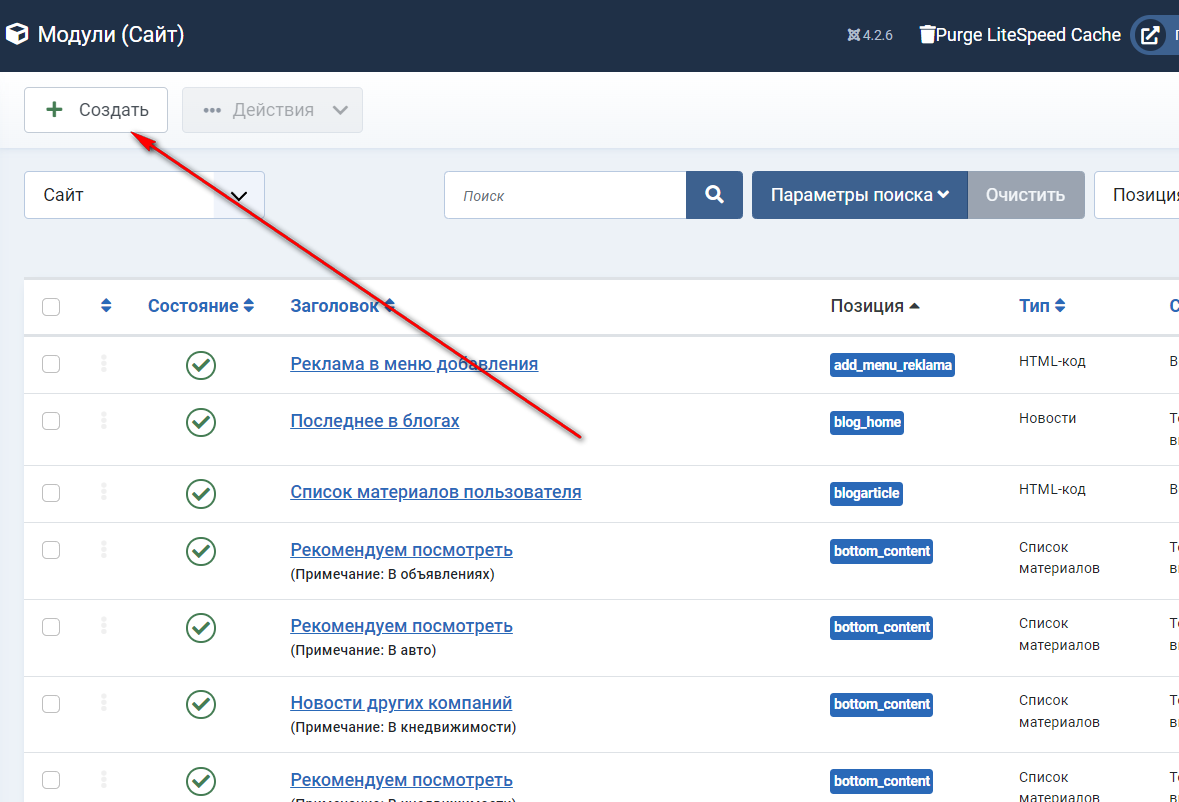Click the published status icon for Последнее в блогах

[x=201, y=422]
